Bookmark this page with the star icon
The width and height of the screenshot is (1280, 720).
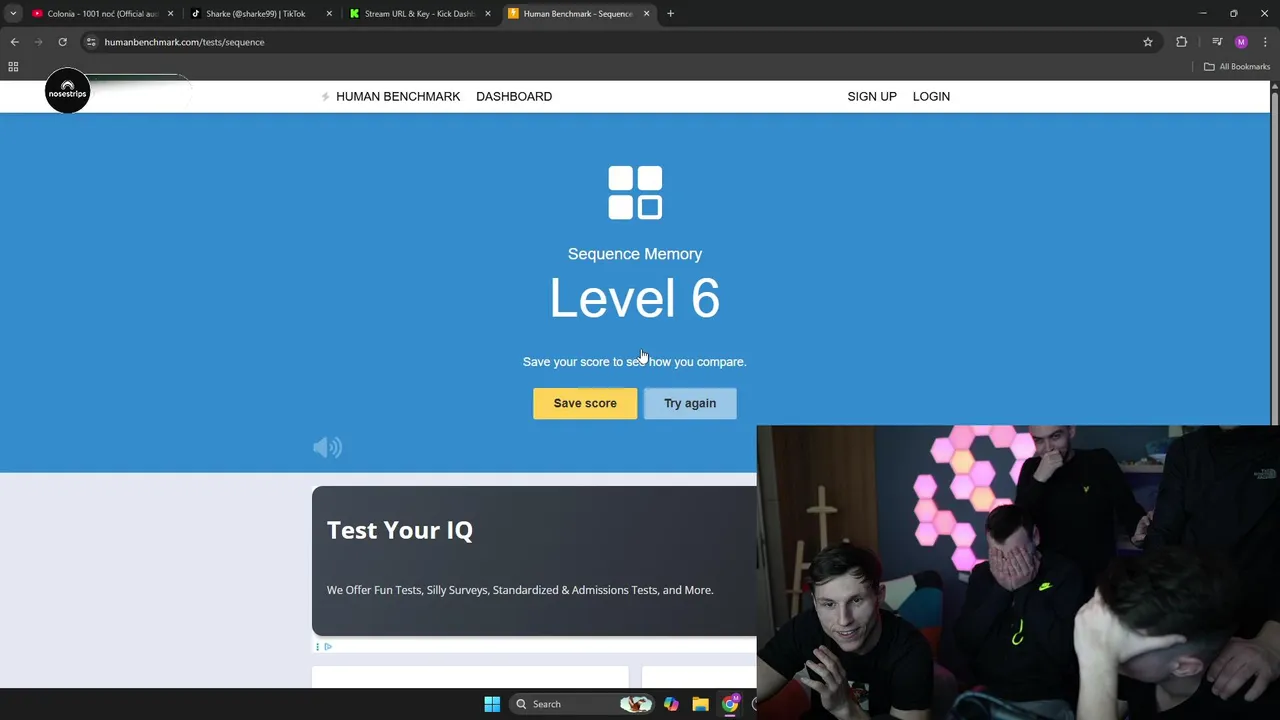[1148, 42]
